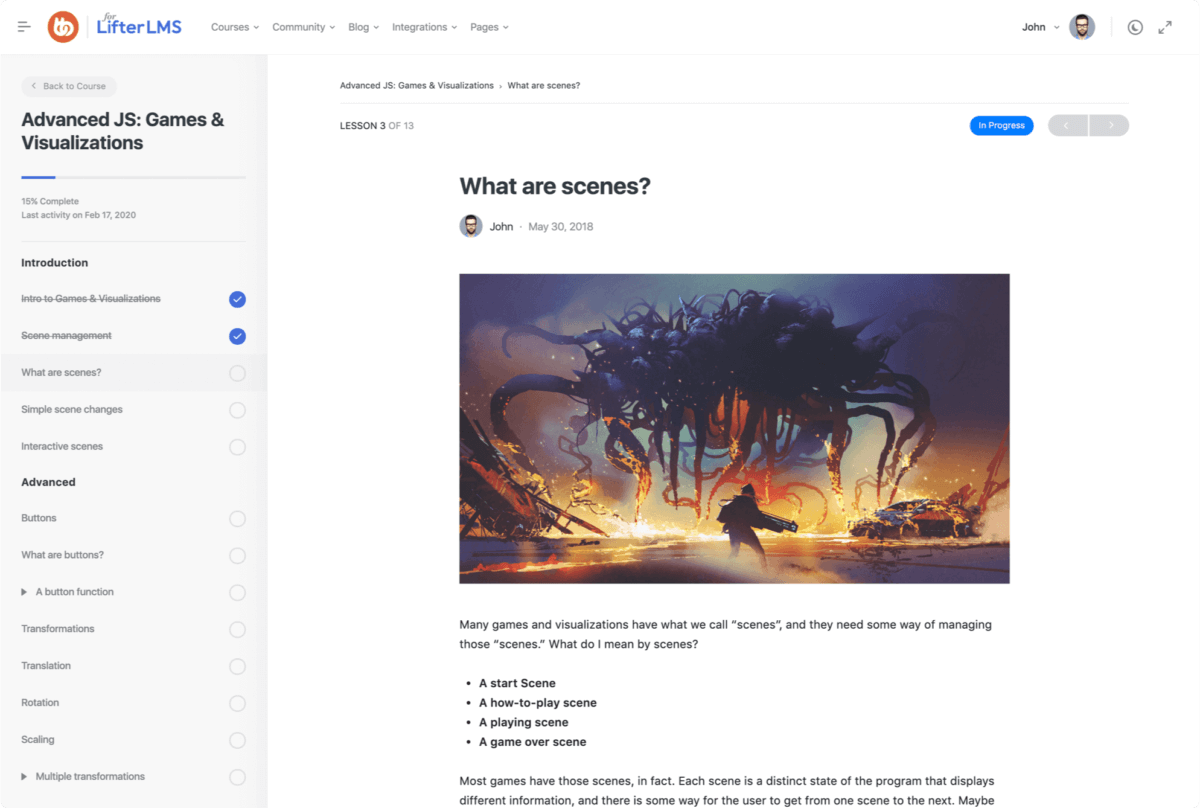Toggle What are scenes? completion circle
This screenshot has height=808, width=1200.
pyautogui.click(x=237, y=373)
